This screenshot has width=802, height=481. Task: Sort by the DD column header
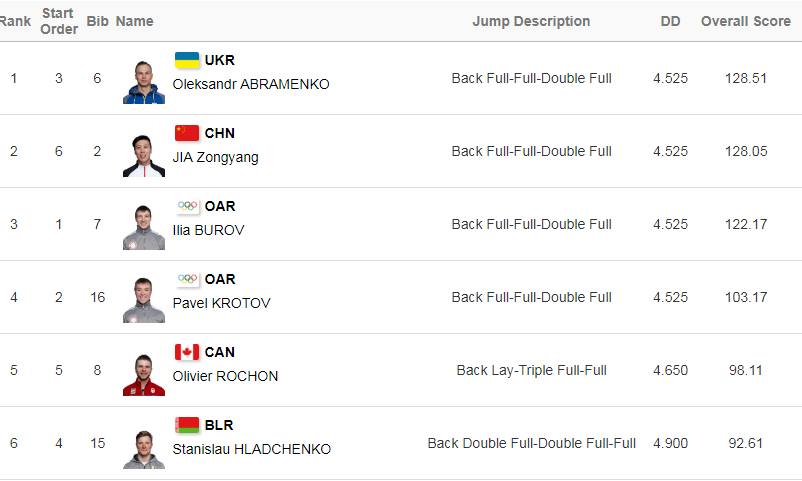point(670,21)
